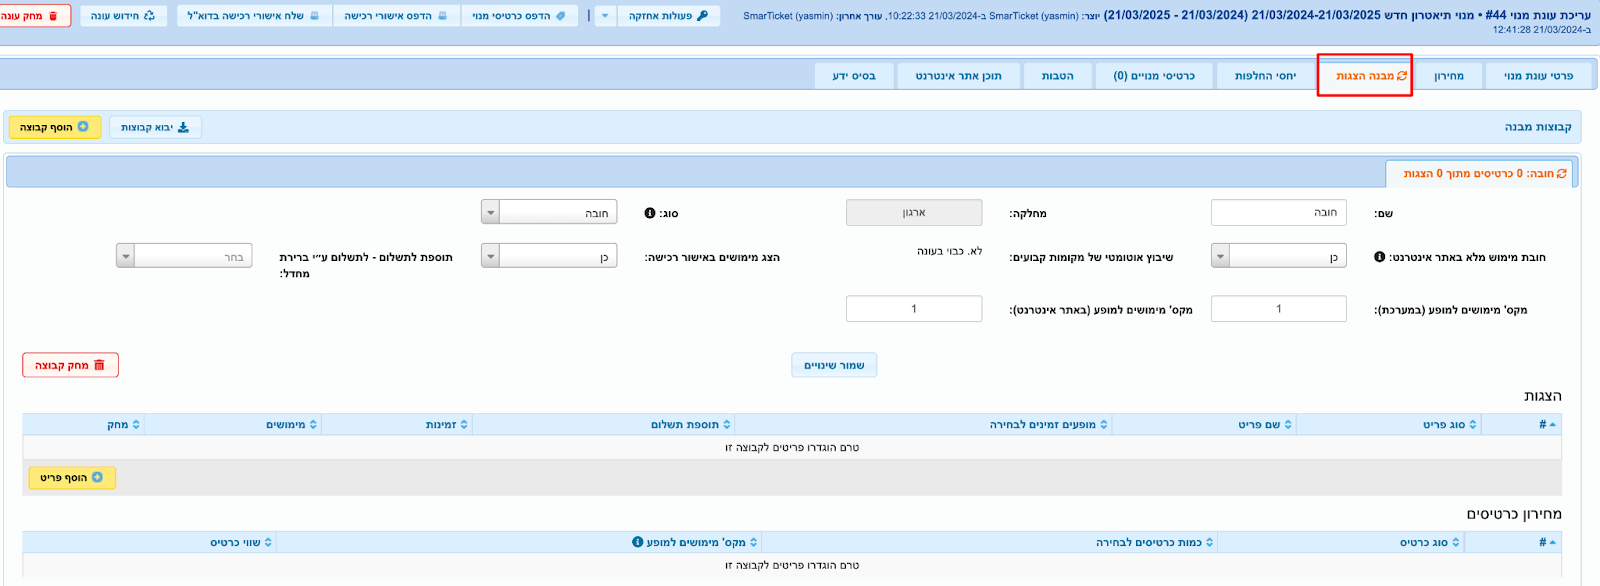Viewport: 1600px width, 586px height.
Task: Click the key icon on פעולות אחזקה
Action: click(702, 16)
